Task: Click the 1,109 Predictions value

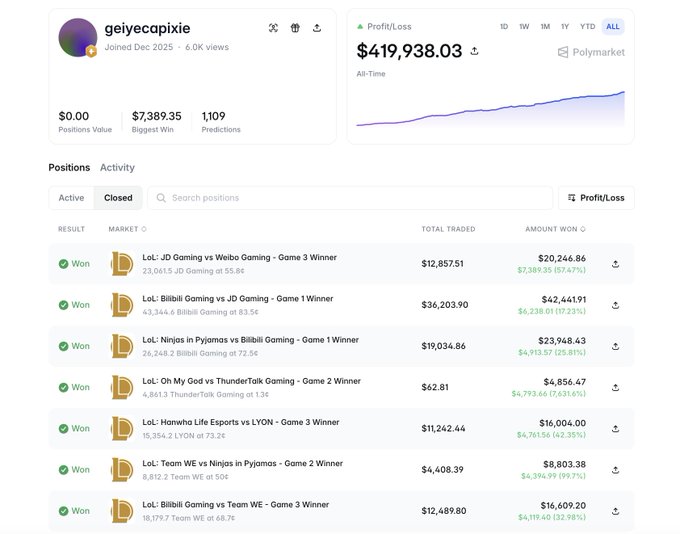Action: [213, 116]
